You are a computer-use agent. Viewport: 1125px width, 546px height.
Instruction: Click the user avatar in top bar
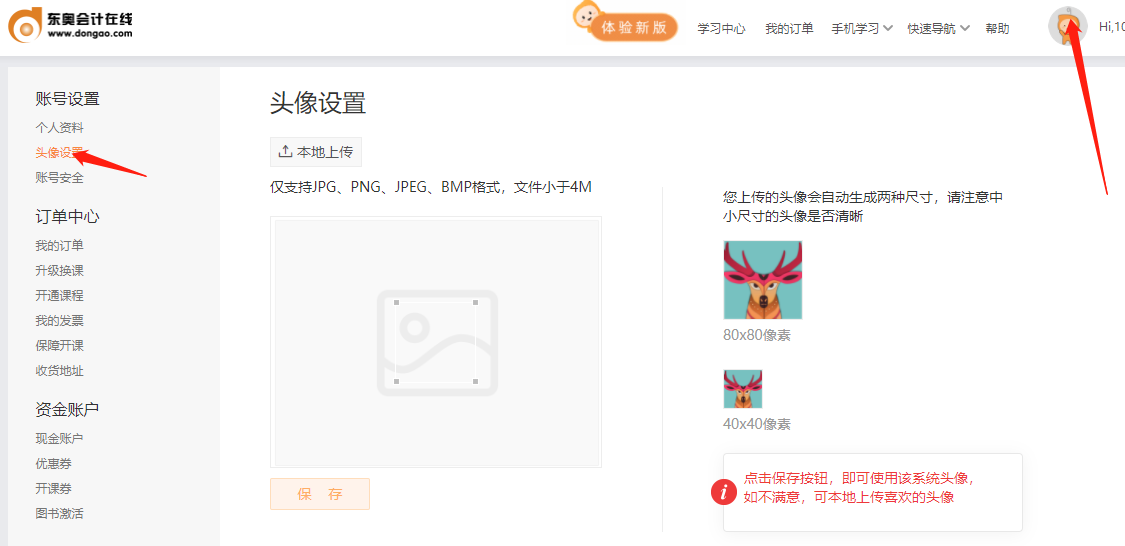(x=1067, y=26)
